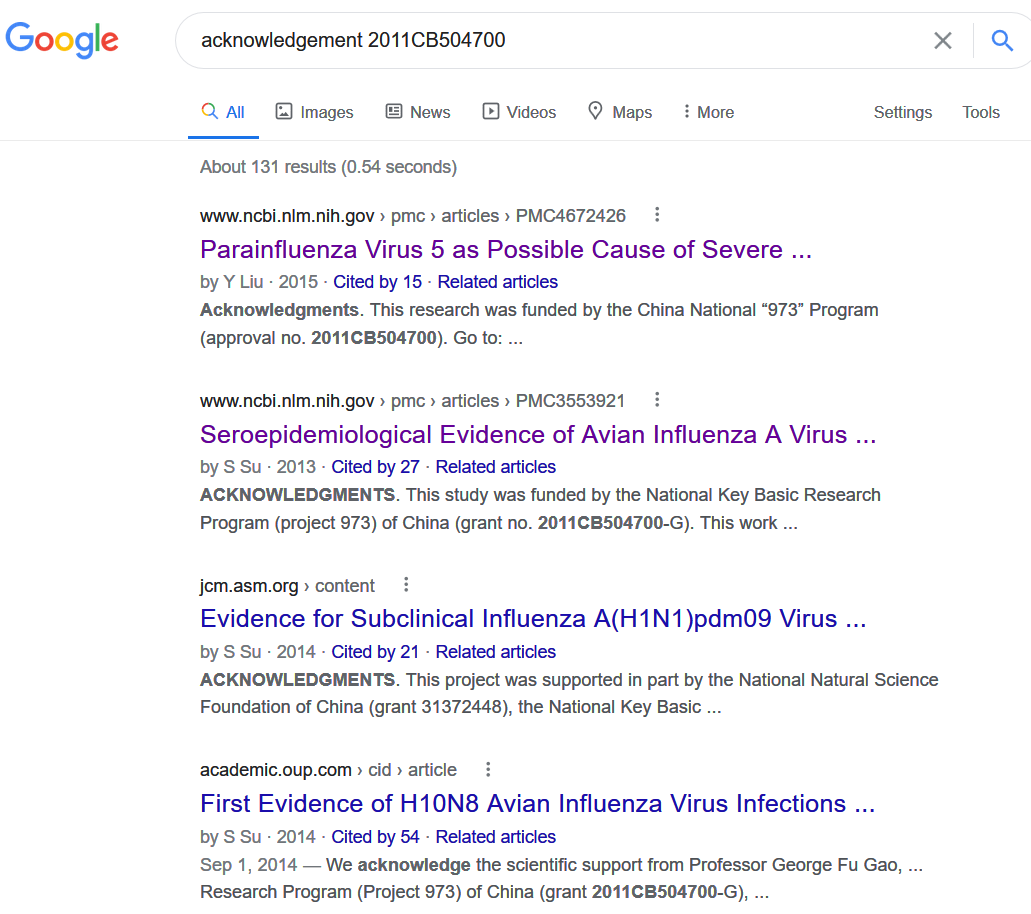Click snippet mentioning China National "973" Program
Screen dimensions: 1031x914
pos(539,324)
